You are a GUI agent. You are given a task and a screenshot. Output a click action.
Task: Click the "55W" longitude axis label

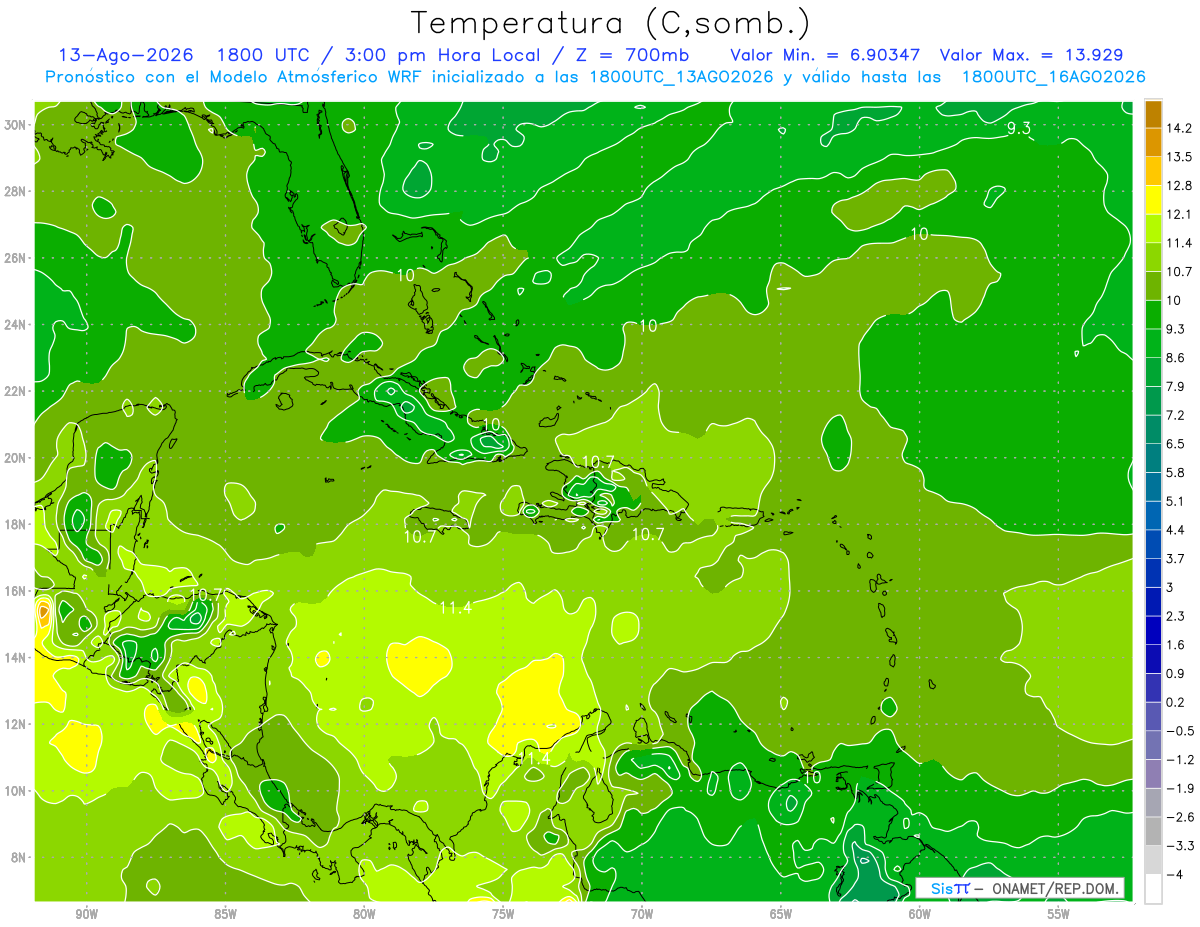pos(1059,914)
